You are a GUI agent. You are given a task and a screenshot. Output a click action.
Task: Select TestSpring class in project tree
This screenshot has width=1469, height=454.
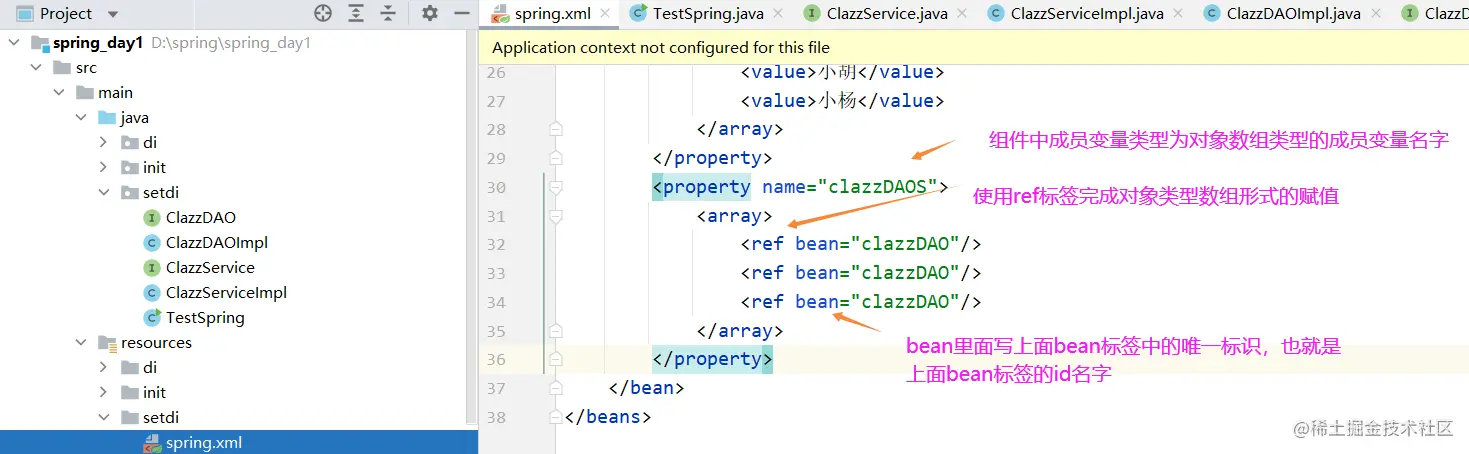tap(205, 318)
